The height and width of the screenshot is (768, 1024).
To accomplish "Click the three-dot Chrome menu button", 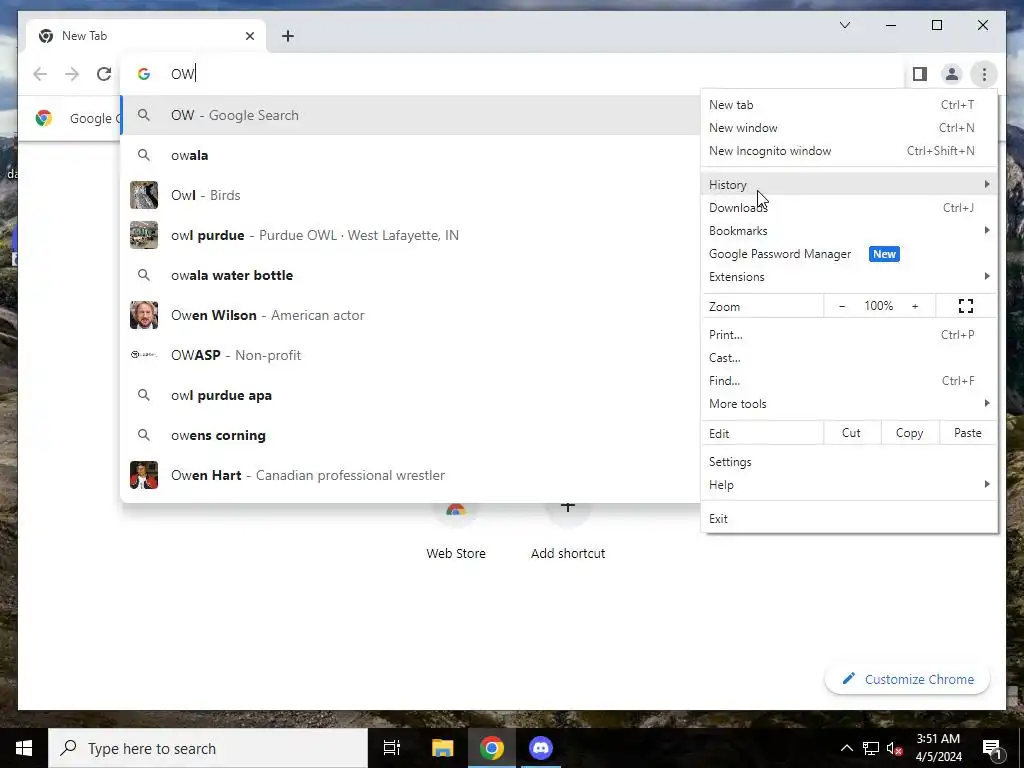I will click(x=984, y=74).
